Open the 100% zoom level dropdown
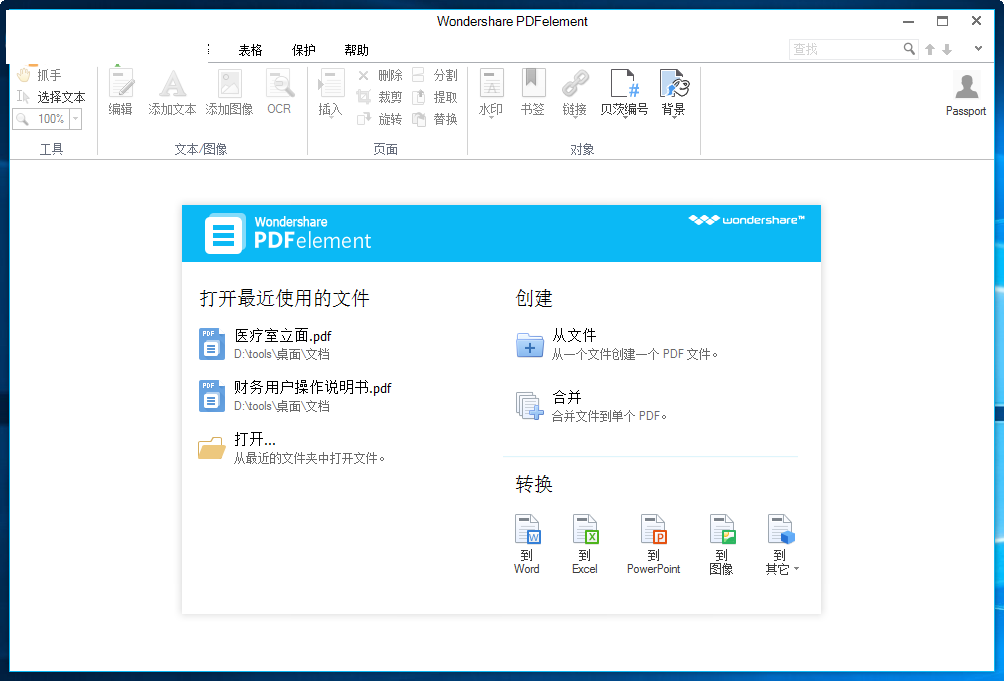The width and height of the screenshot is (1004, 681). [76, 119]
